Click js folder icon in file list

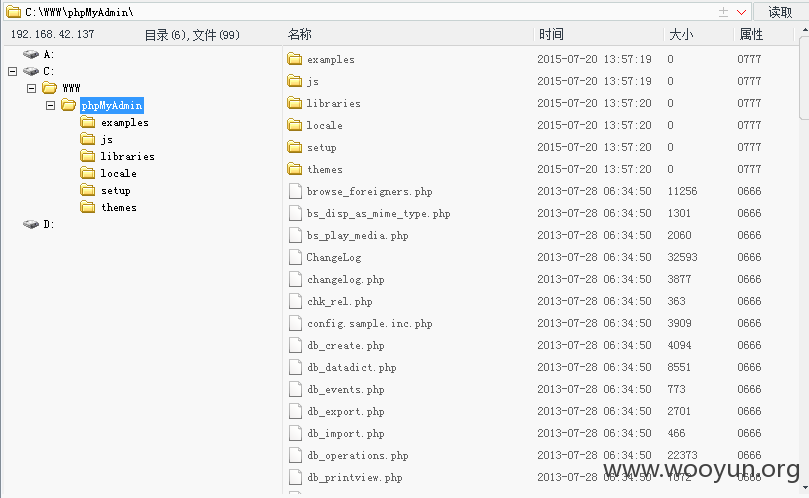(x=295, y=81)
